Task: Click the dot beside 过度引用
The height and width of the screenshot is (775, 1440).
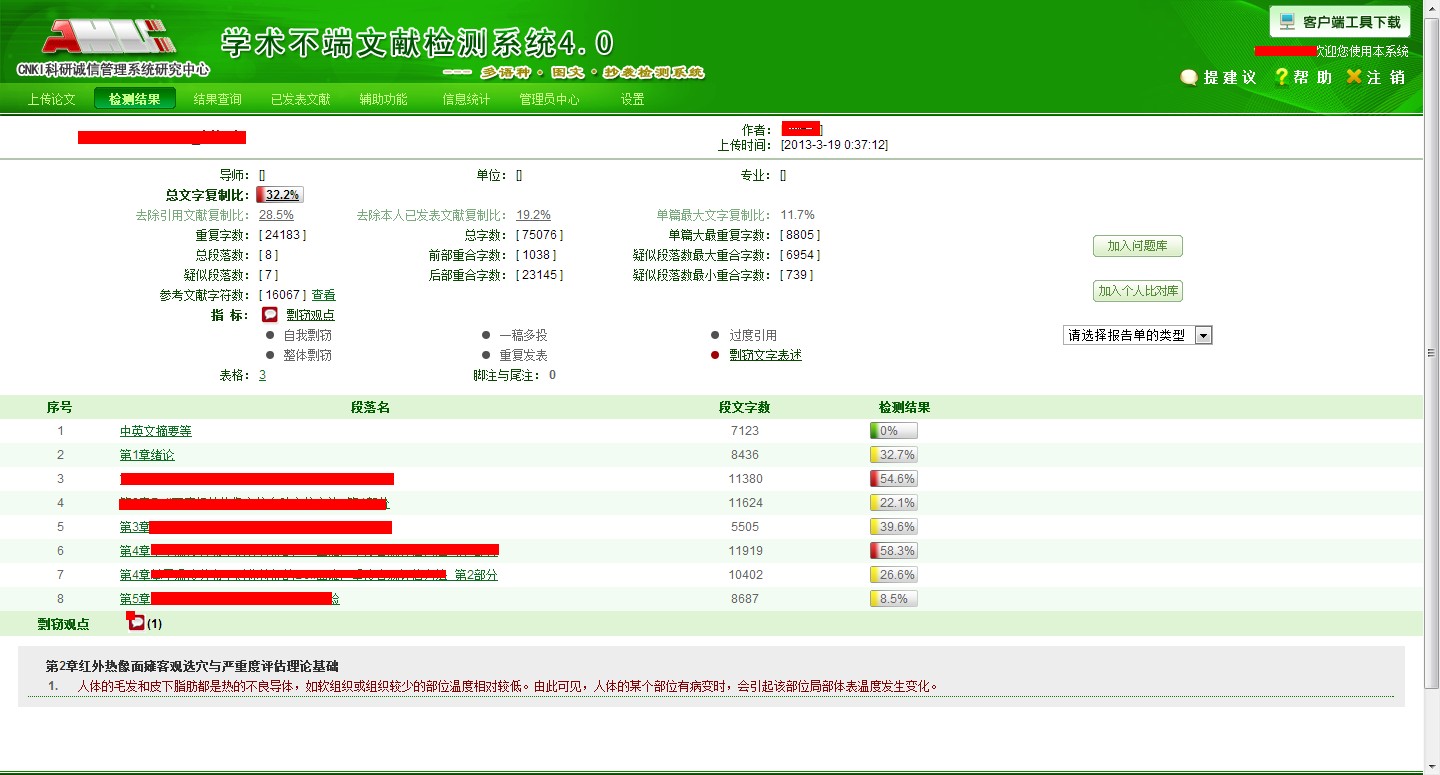Action: coord(715,335)
